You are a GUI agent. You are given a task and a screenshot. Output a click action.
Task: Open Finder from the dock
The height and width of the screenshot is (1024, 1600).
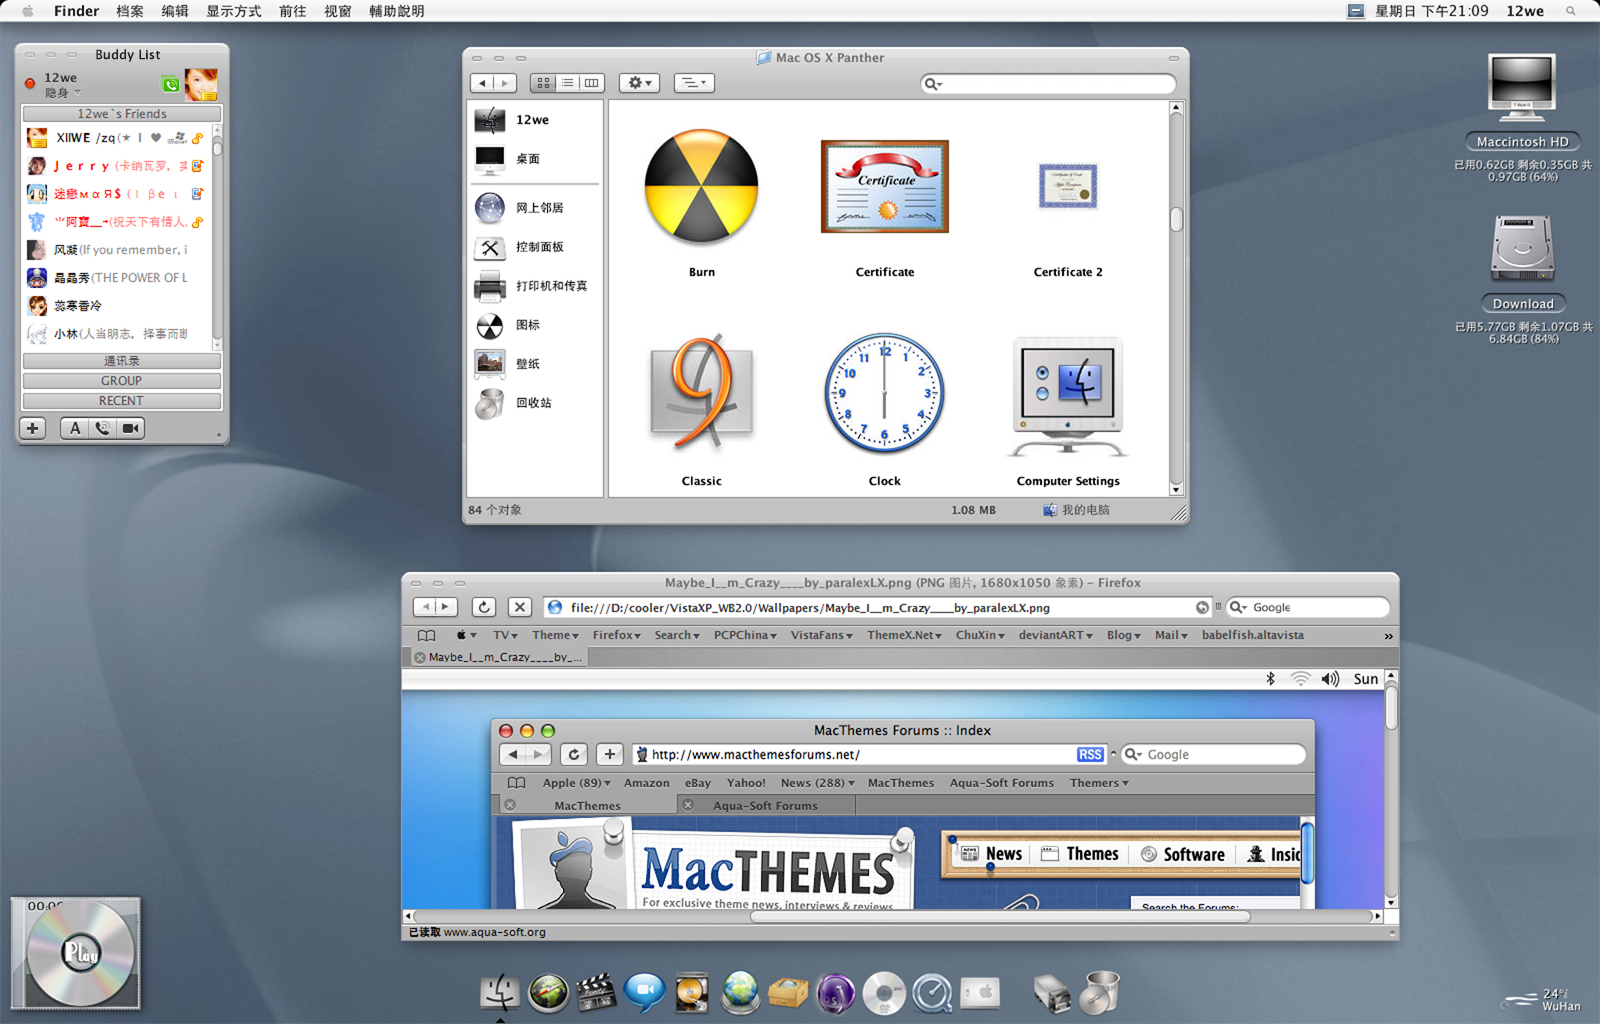point(499,993)
